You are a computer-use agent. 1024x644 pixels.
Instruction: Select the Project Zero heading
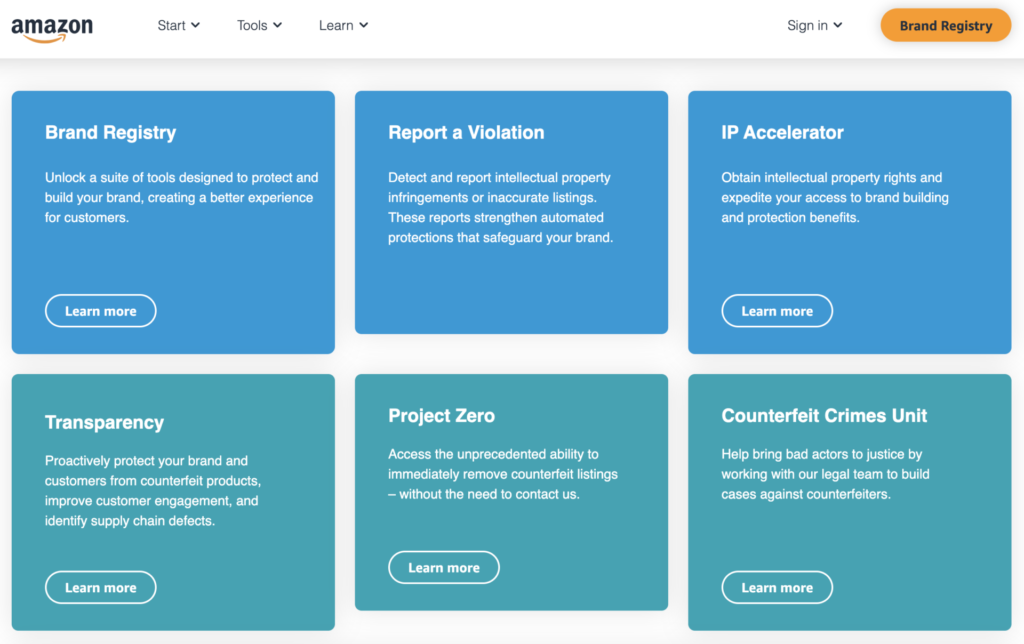pyautogui.click(x=441, y=416)
